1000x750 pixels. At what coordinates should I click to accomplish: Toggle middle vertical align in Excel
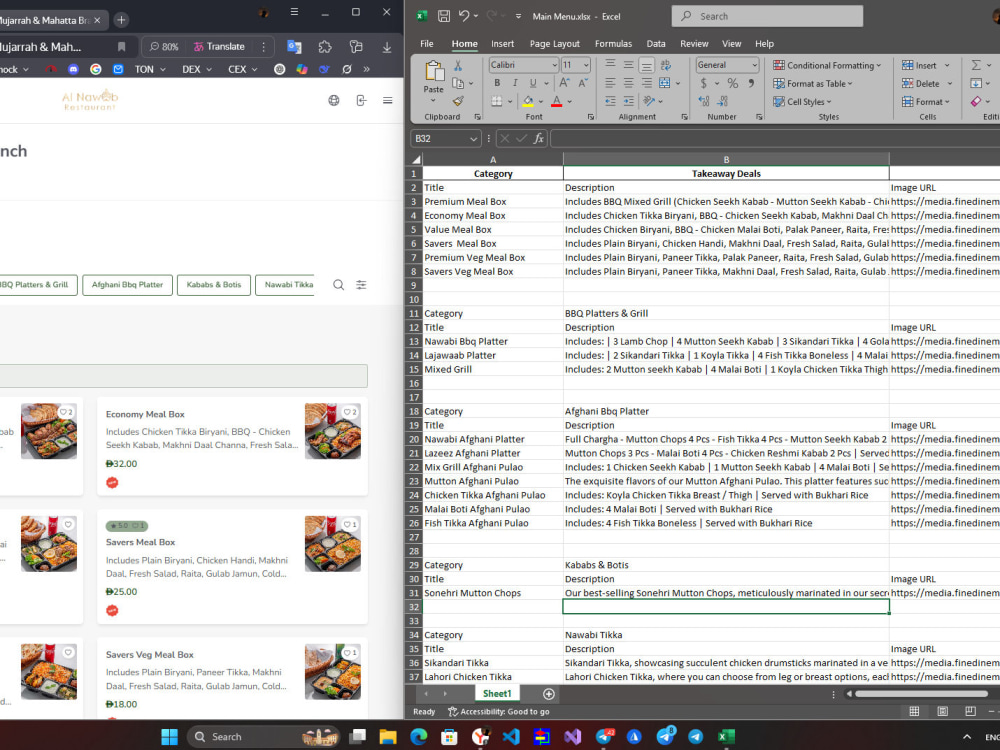click(x=628, y=65)
